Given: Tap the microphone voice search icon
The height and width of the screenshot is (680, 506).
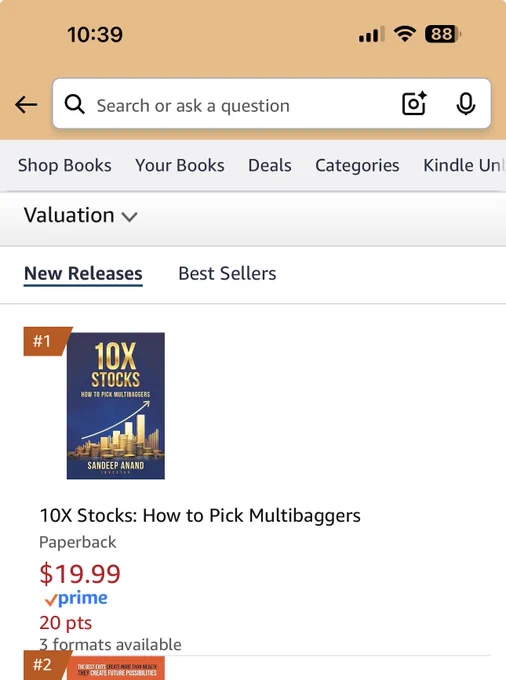Looking at the screenshot, I should click(x=466, y=104).
